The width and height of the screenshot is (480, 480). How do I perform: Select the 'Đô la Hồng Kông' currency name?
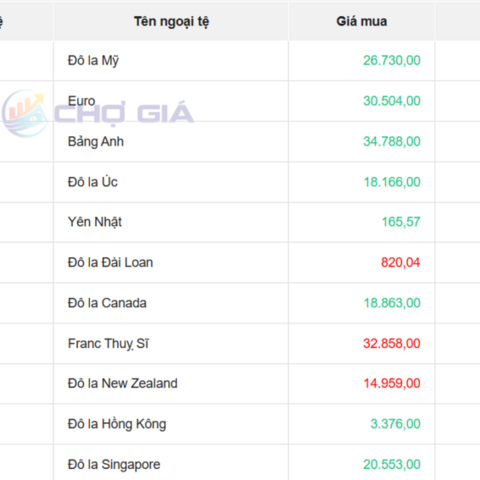click(x=117, y=424)
